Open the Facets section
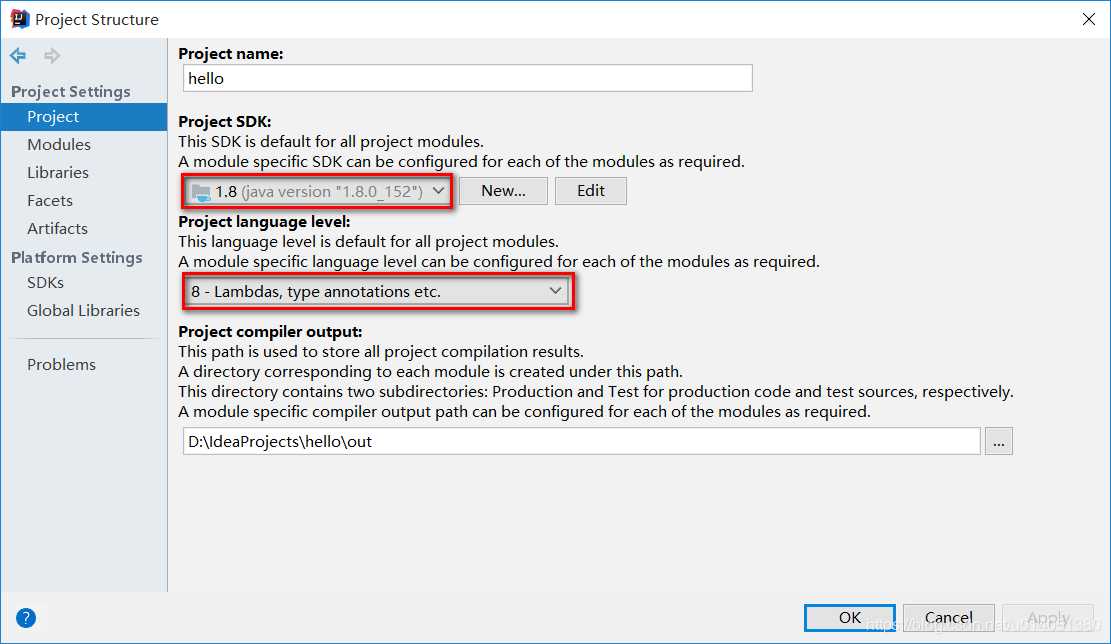1111x644 pixels. point(50,201)
